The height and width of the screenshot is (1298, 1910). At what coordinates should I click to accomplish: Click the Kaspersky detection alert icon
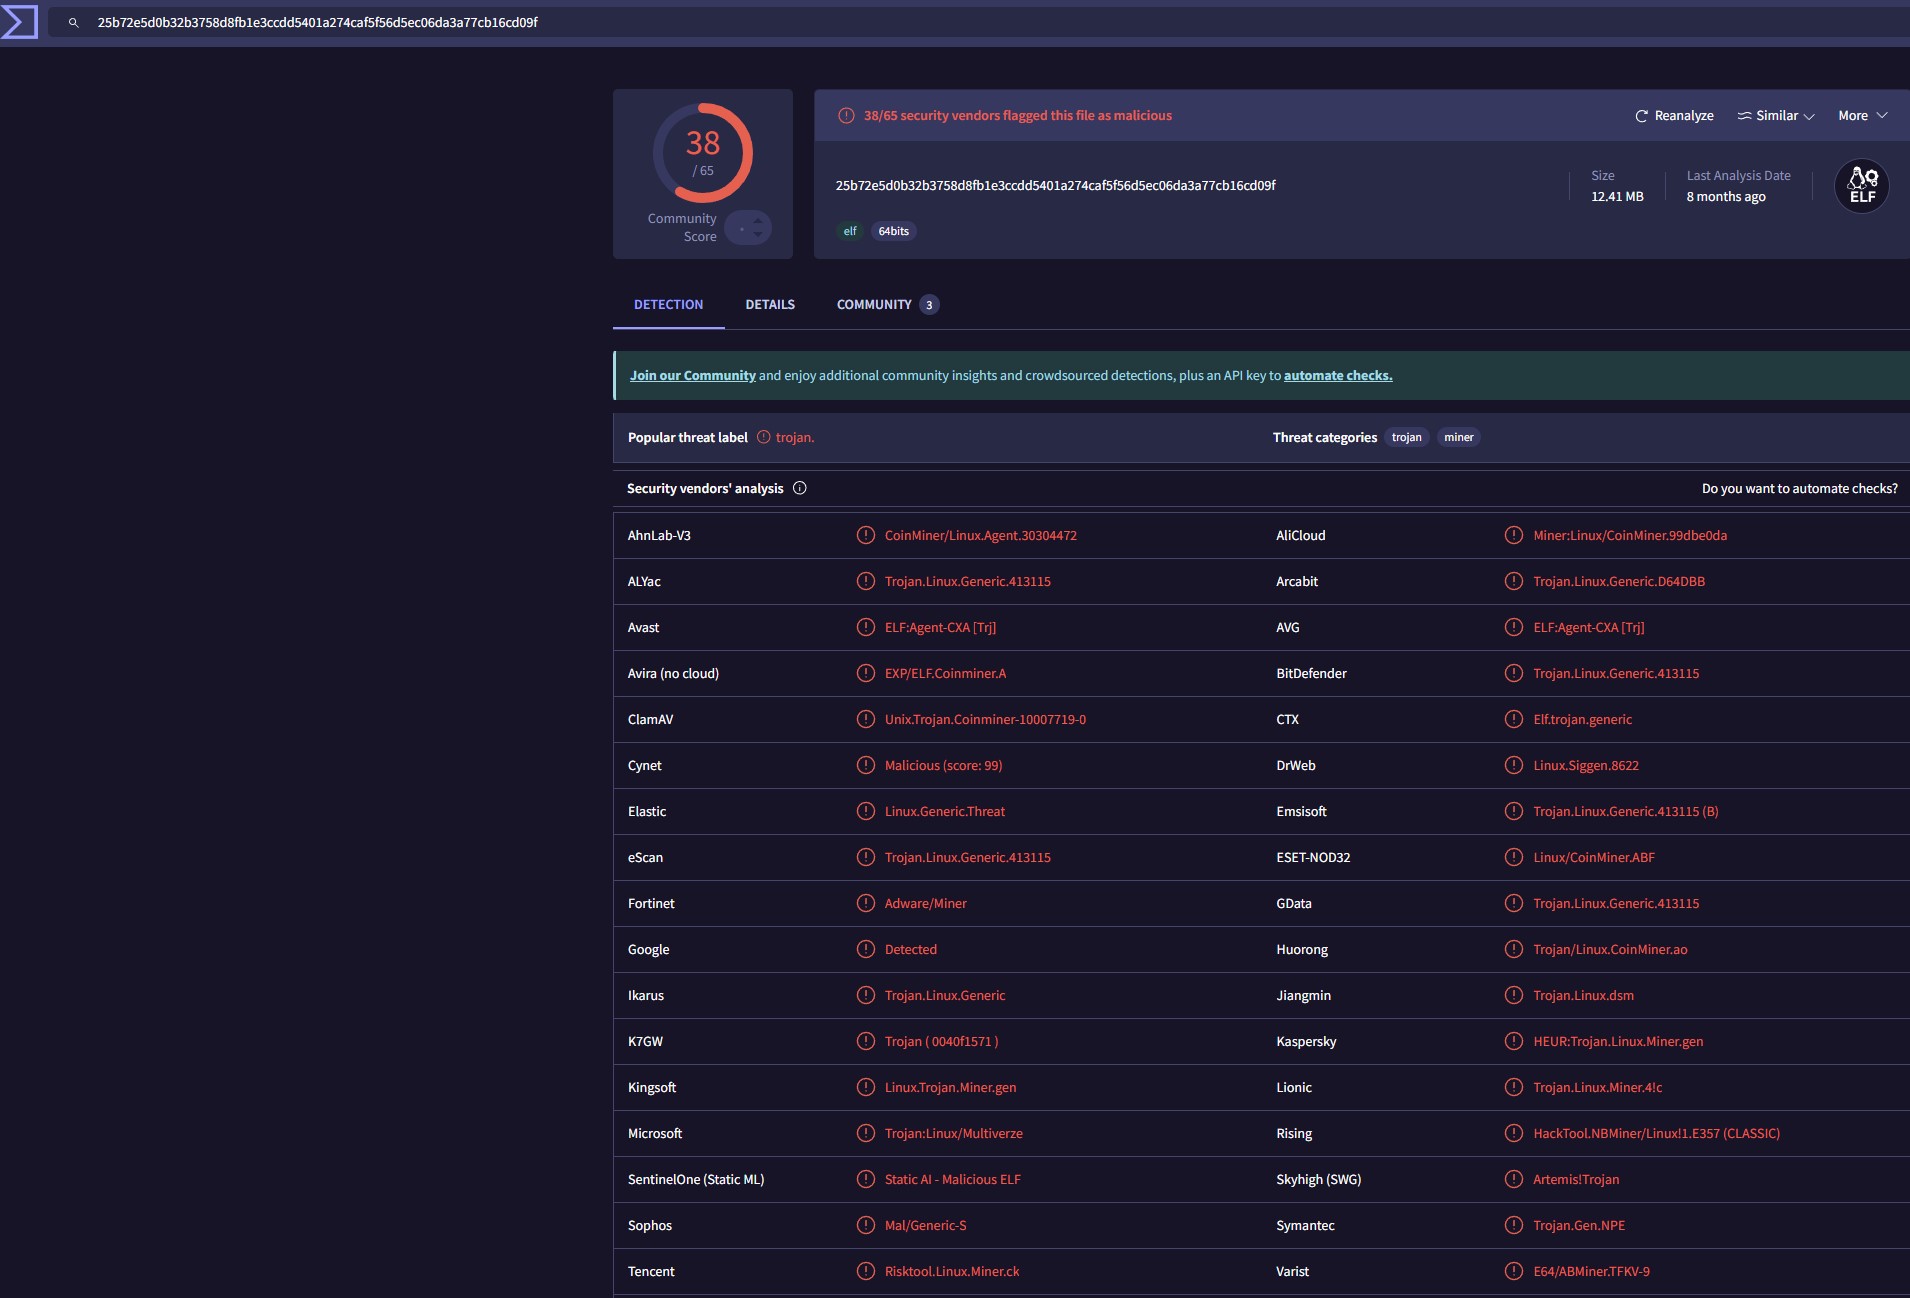coord(1514,1042)
